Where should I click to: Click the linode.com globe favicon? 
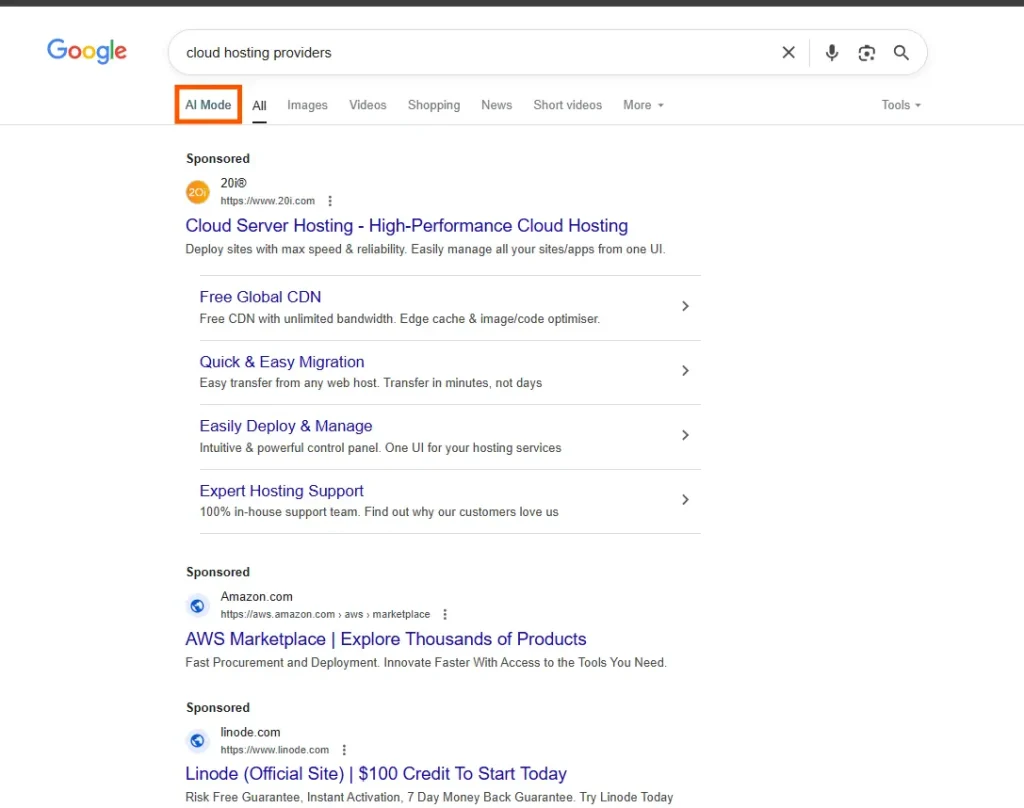tap(197, 741)
